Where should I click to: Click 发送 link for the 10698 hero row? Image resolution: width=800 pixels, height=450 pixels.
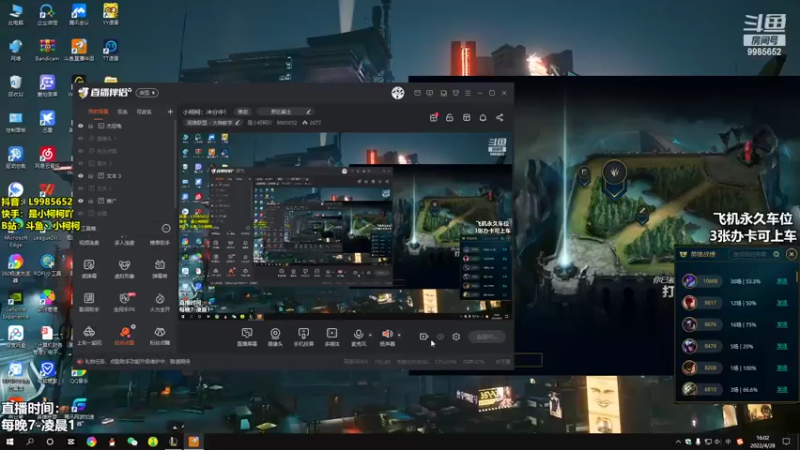coord(782,281)
